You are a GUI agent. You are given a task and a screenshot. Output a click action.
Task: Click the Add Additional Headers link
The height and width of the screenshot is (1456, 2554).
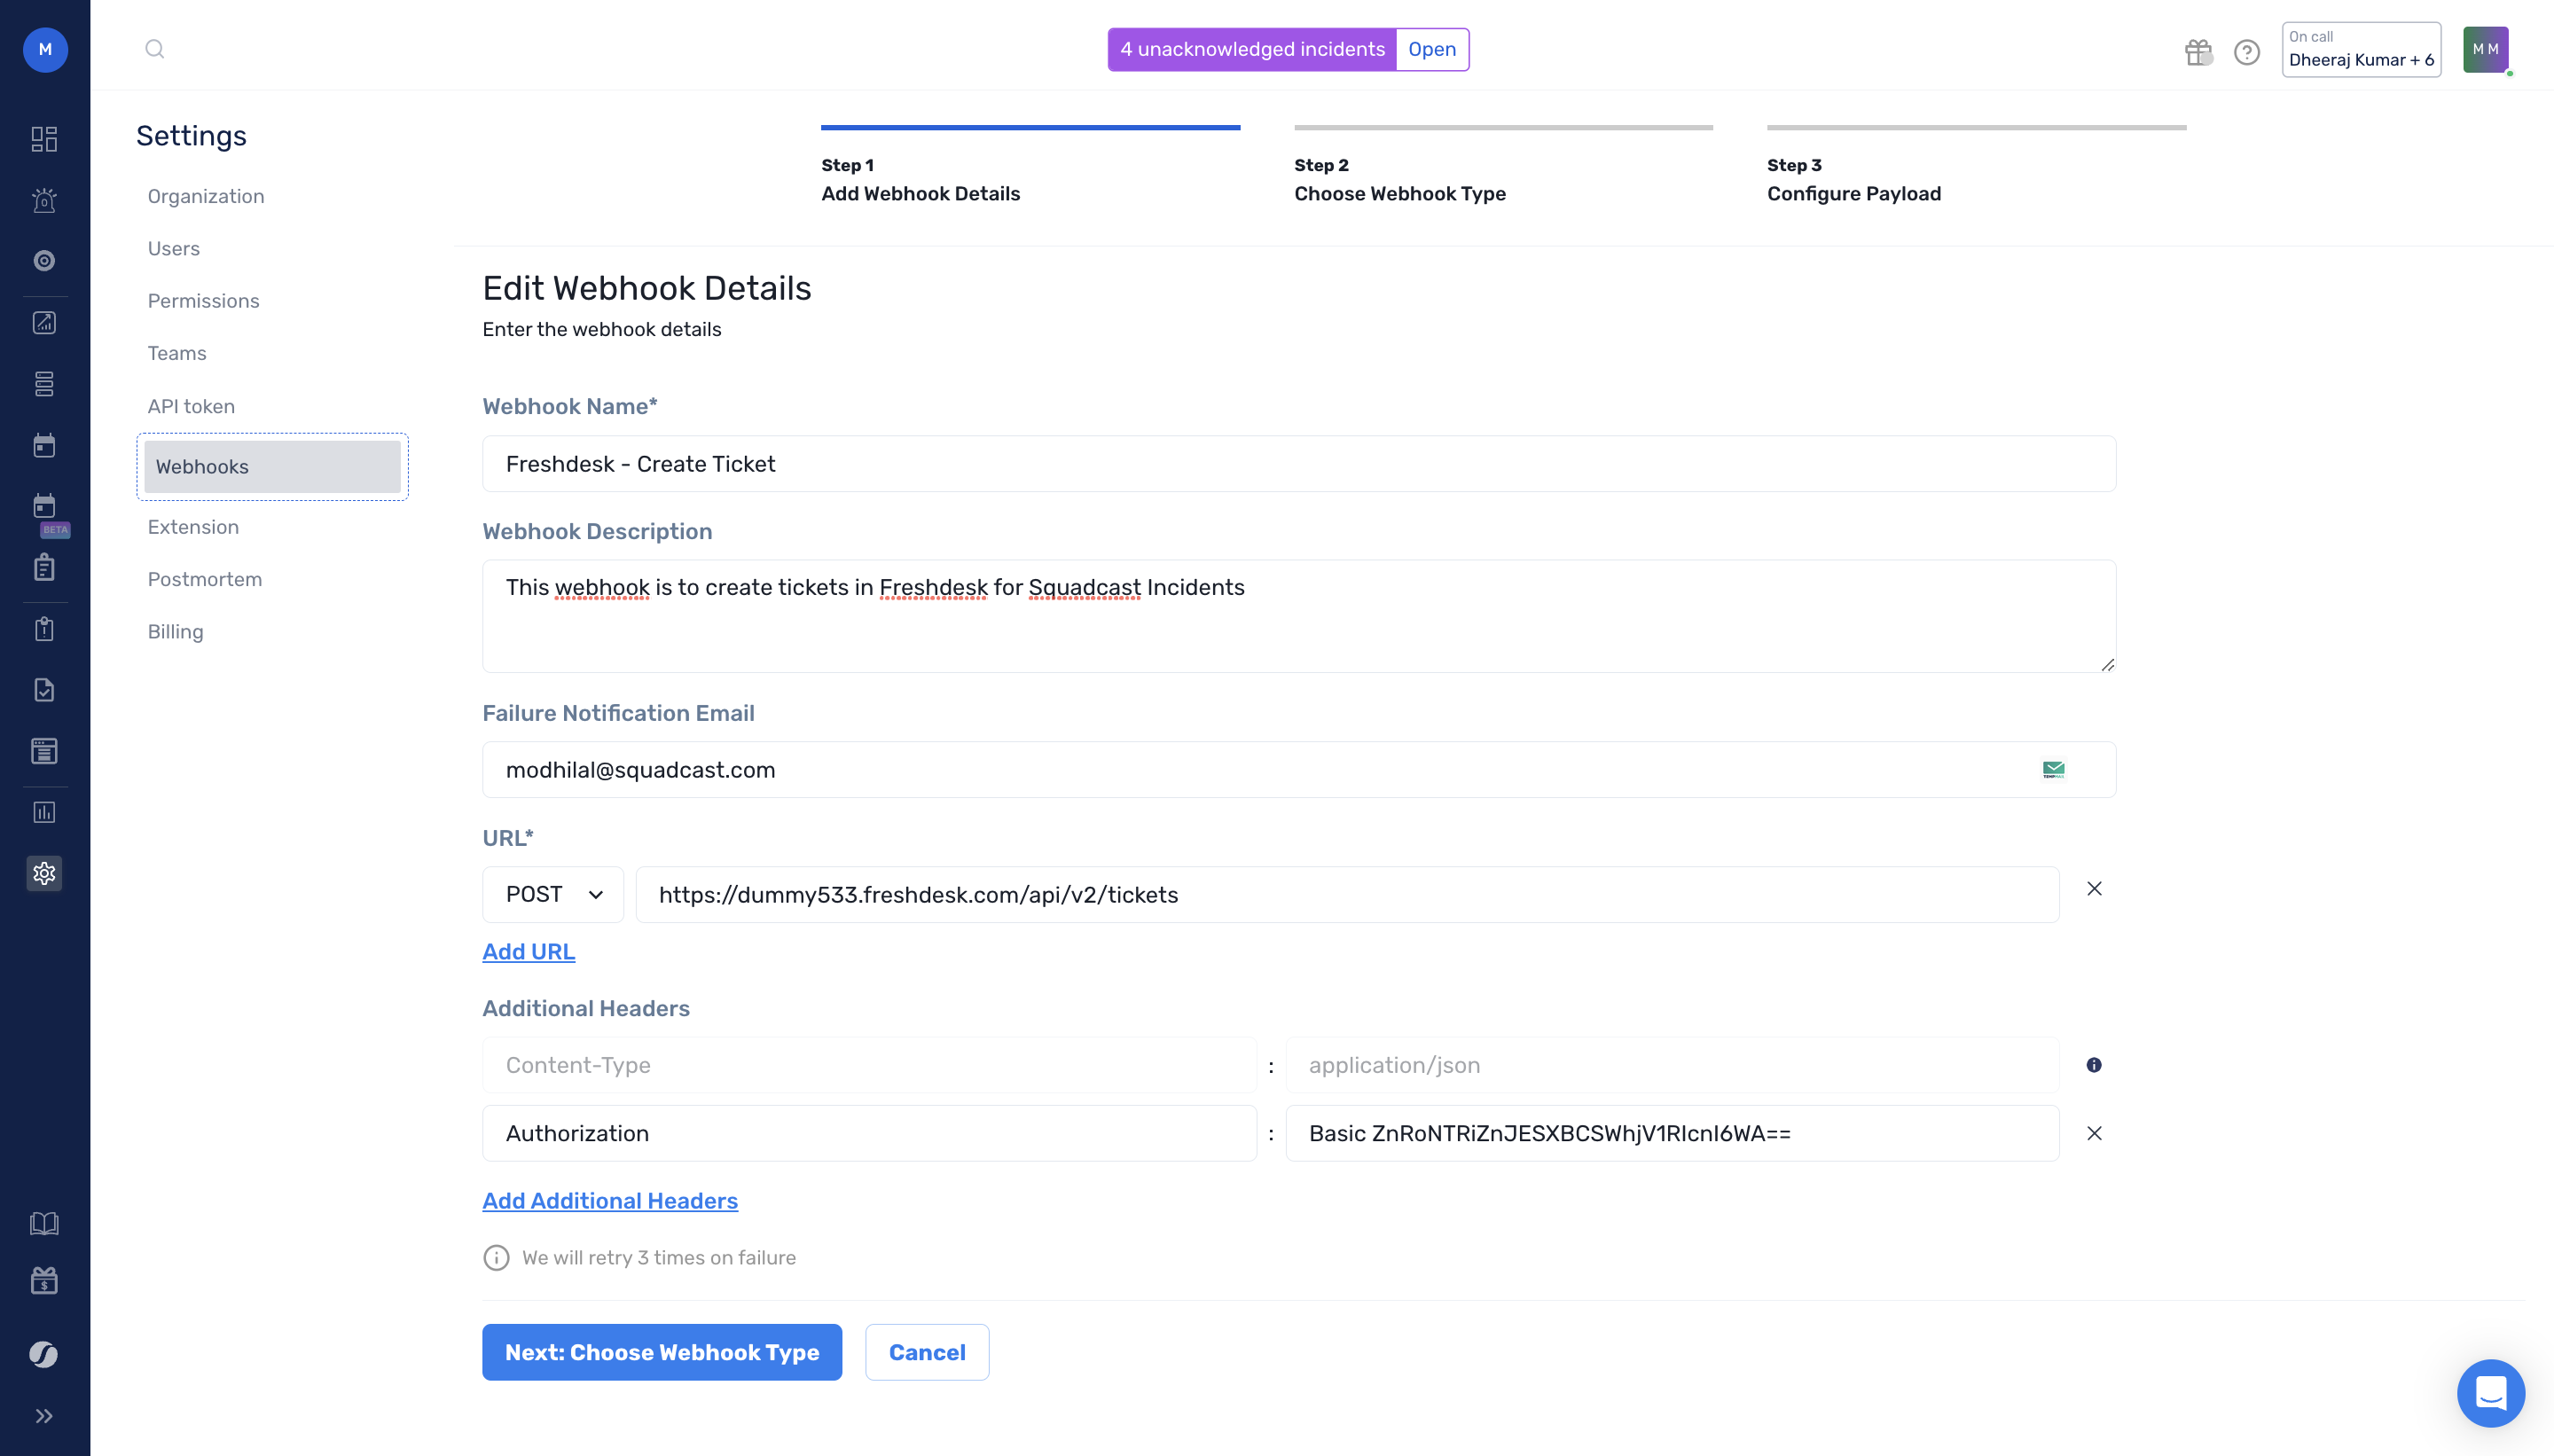(x=609, y=1201)
